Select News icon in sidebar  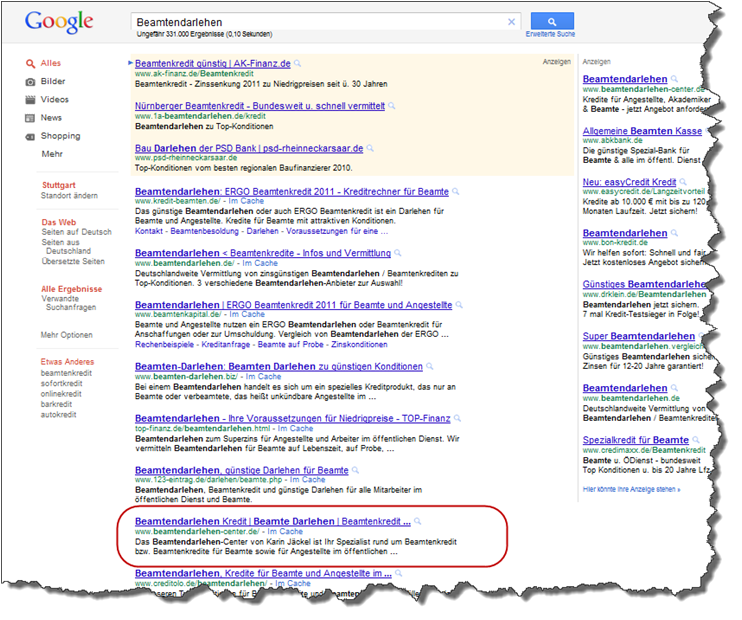pyautogui.click(x=30, y=118)
